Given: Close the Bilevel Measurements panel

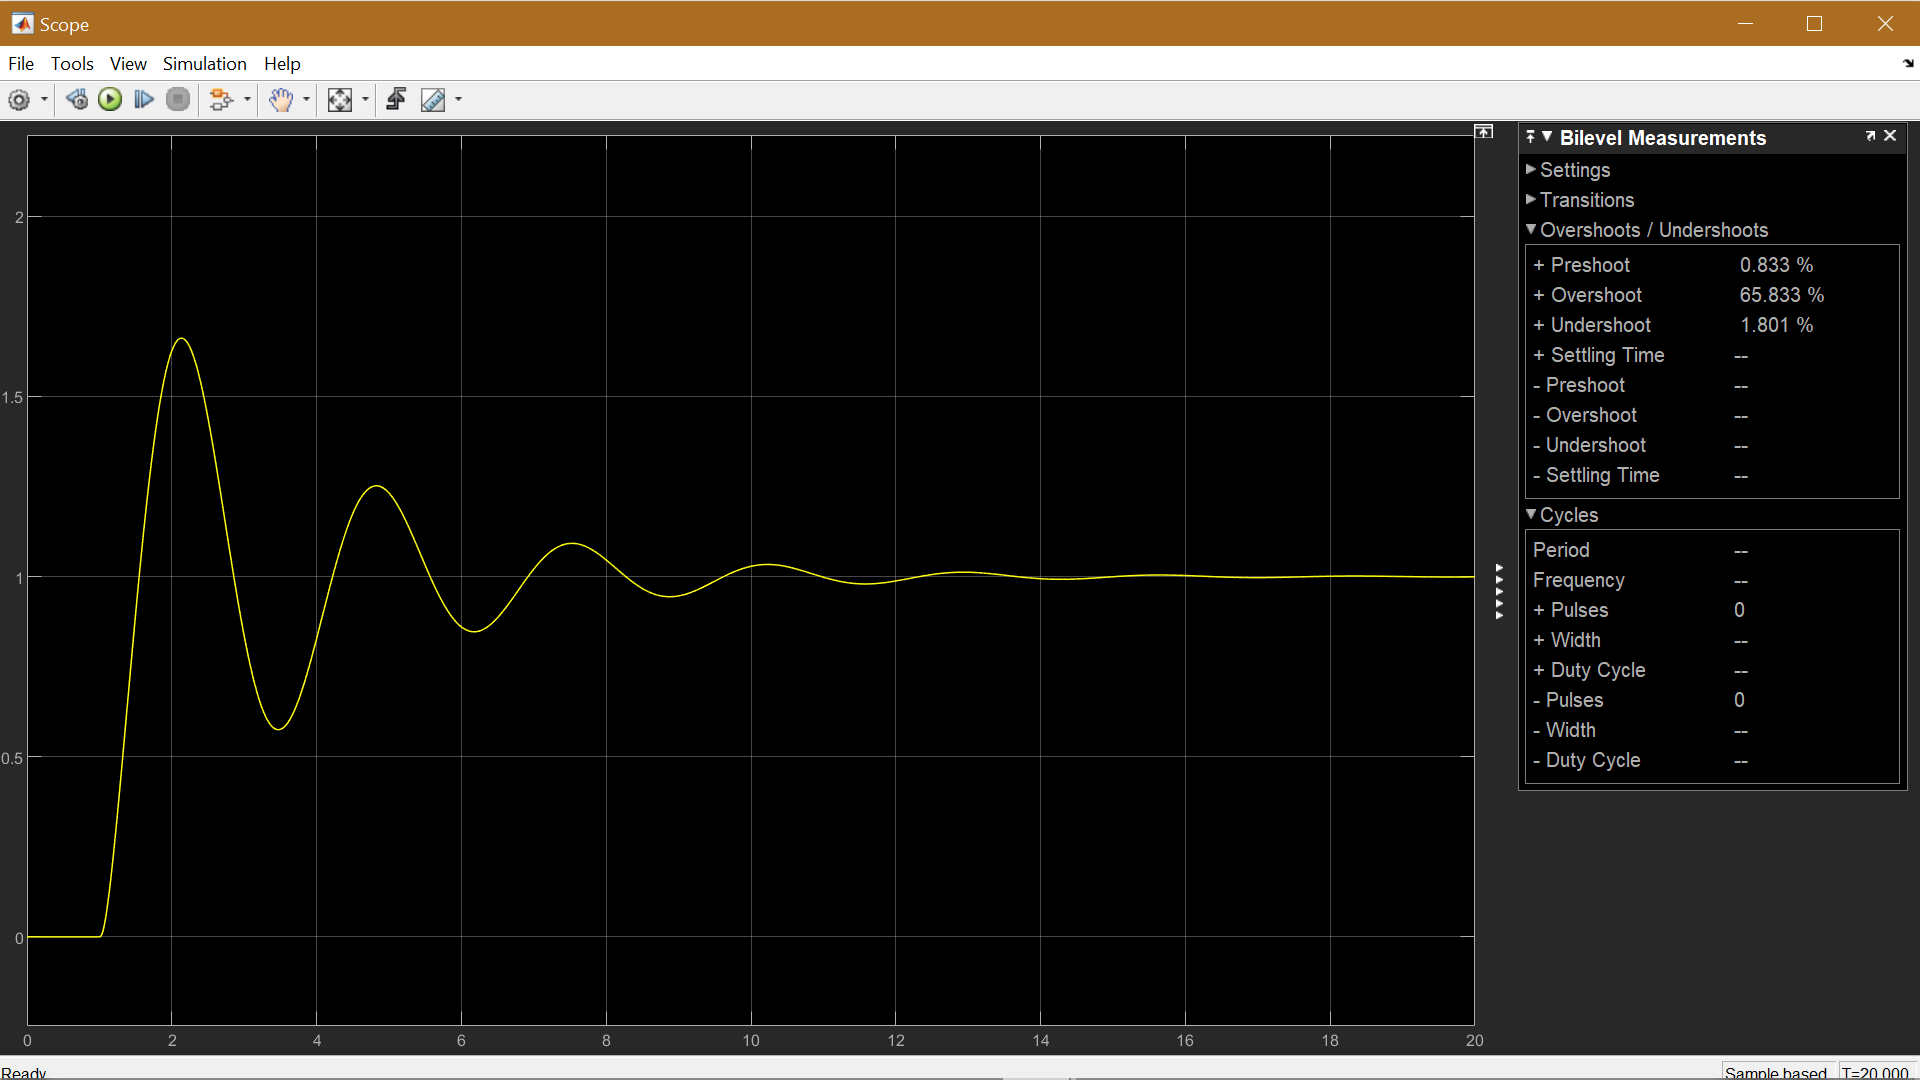Looking at the screenshot, I should tap(1890, 135).
